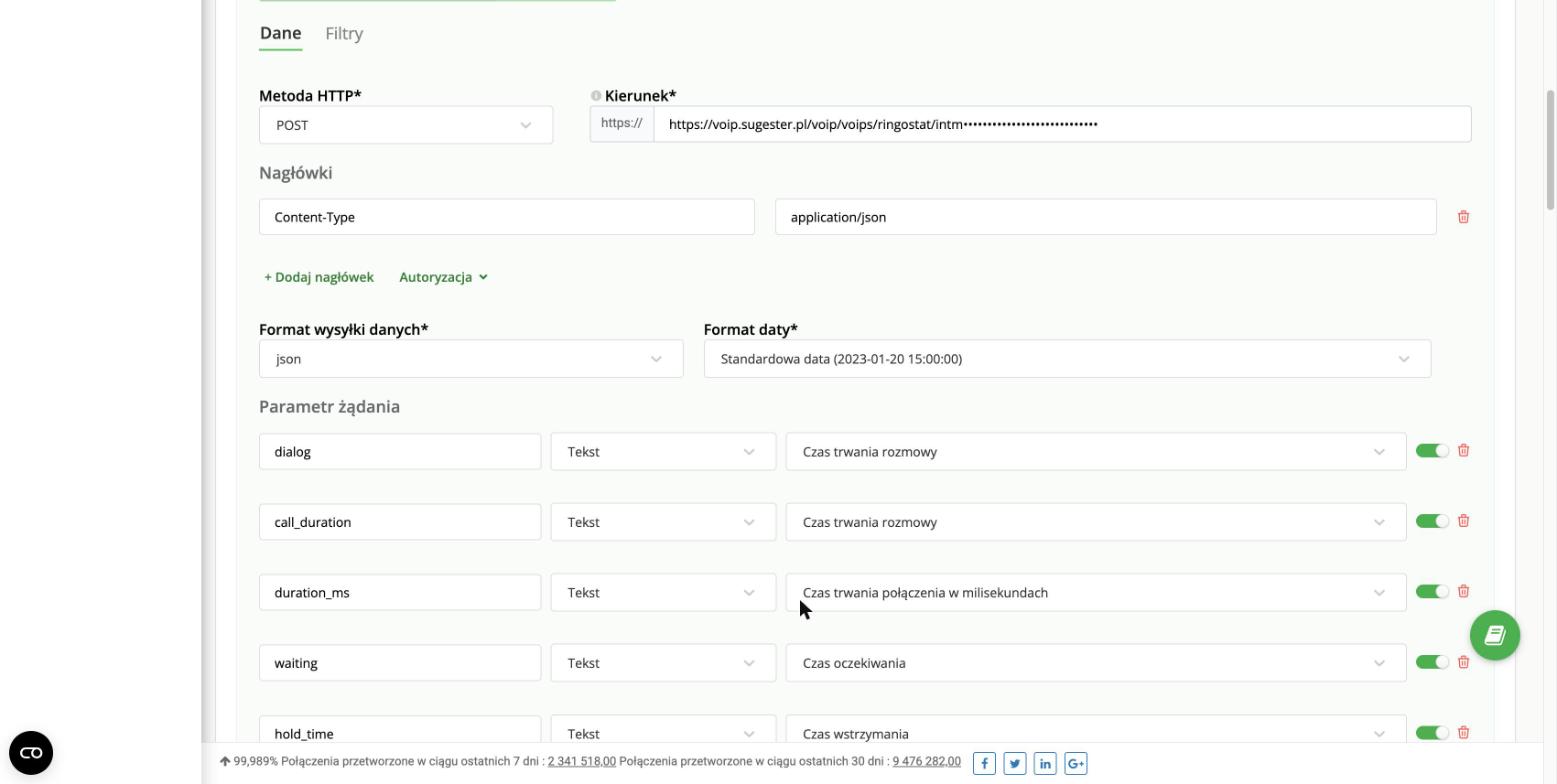Open Czas oczekiwania value dropdown
This screenshot has width=1557, height=784.
(1096, 663)
